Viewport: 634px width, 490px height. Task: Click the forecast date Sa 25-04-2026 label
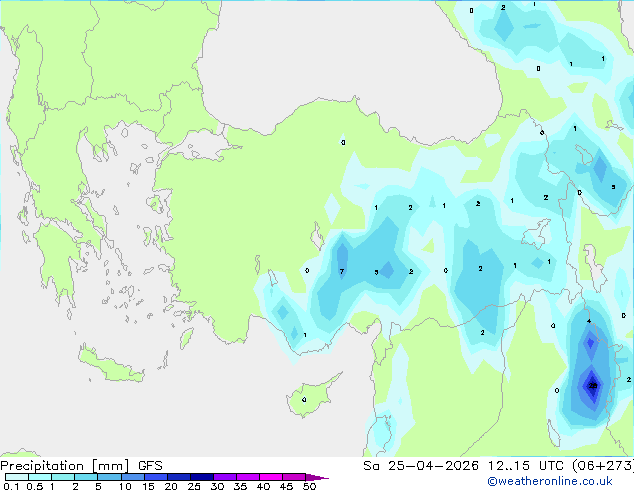click(421, 466)
